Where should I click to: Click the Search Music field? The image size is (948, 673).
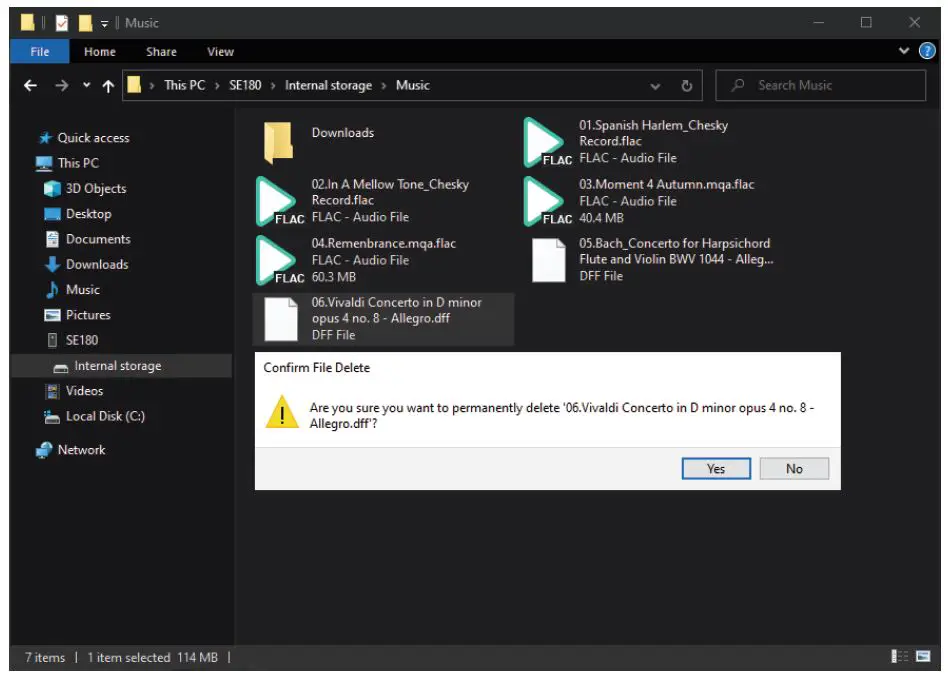tap(820, 85)
